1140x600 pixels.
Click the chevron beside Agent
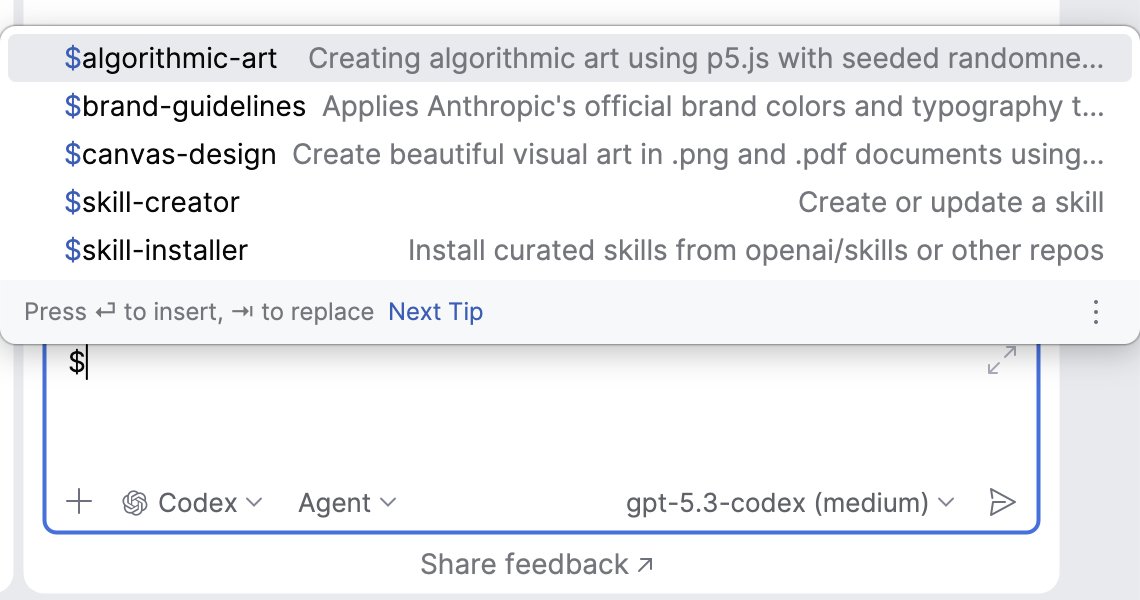pos(388,502)
